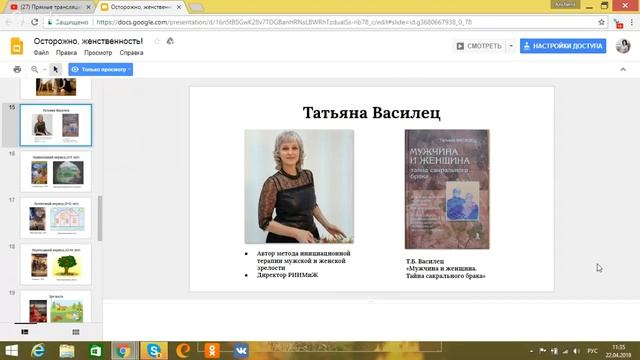640x360 pixels.
Task: Open the 'Только просмотр' mode dropdown
Action: [x=100, y=69]
